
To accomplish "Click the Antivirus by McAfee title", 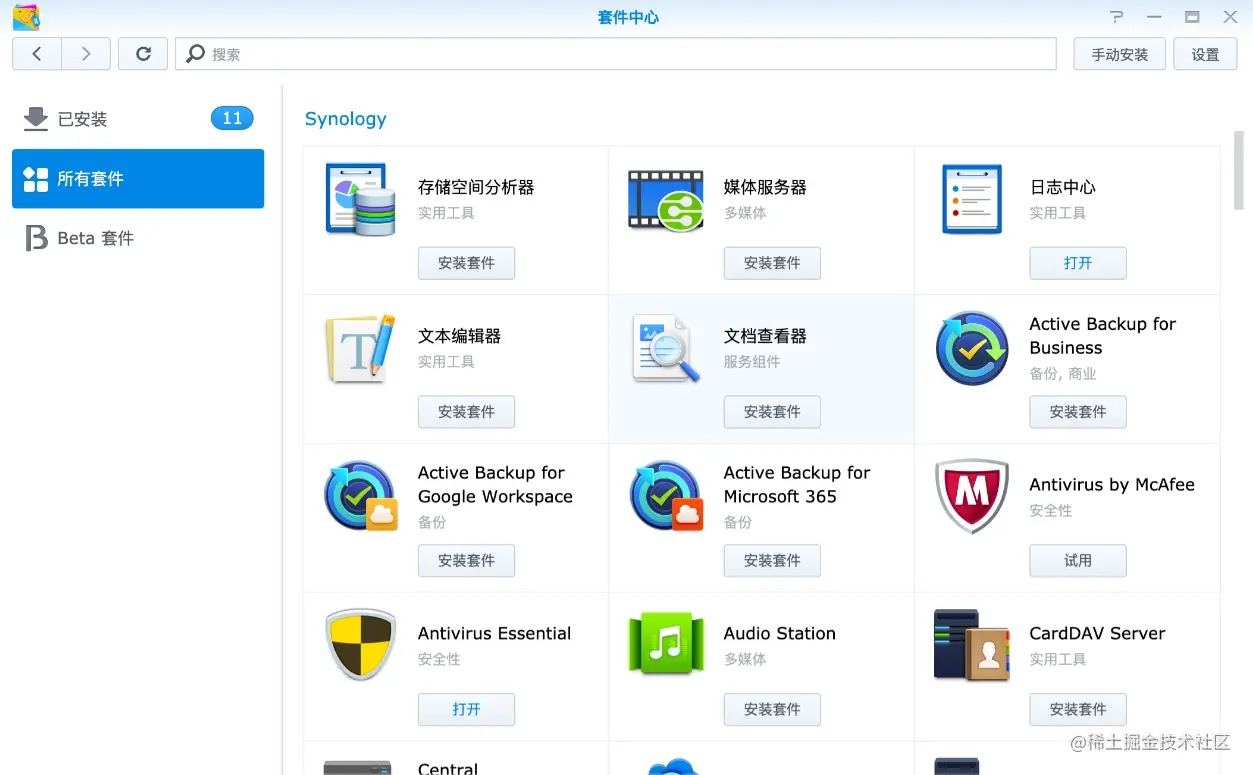I will pos(1112,484).
